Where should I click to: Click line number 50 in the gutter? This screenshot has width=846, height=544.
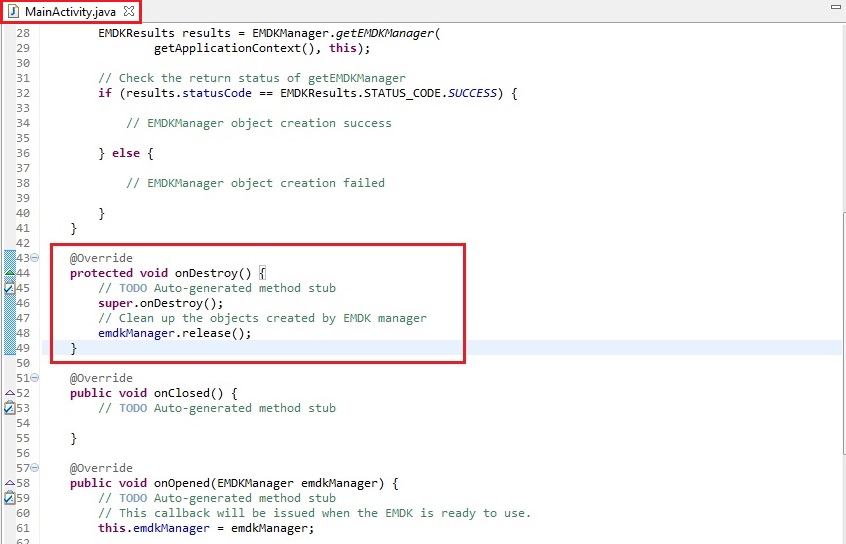(22, 363)
